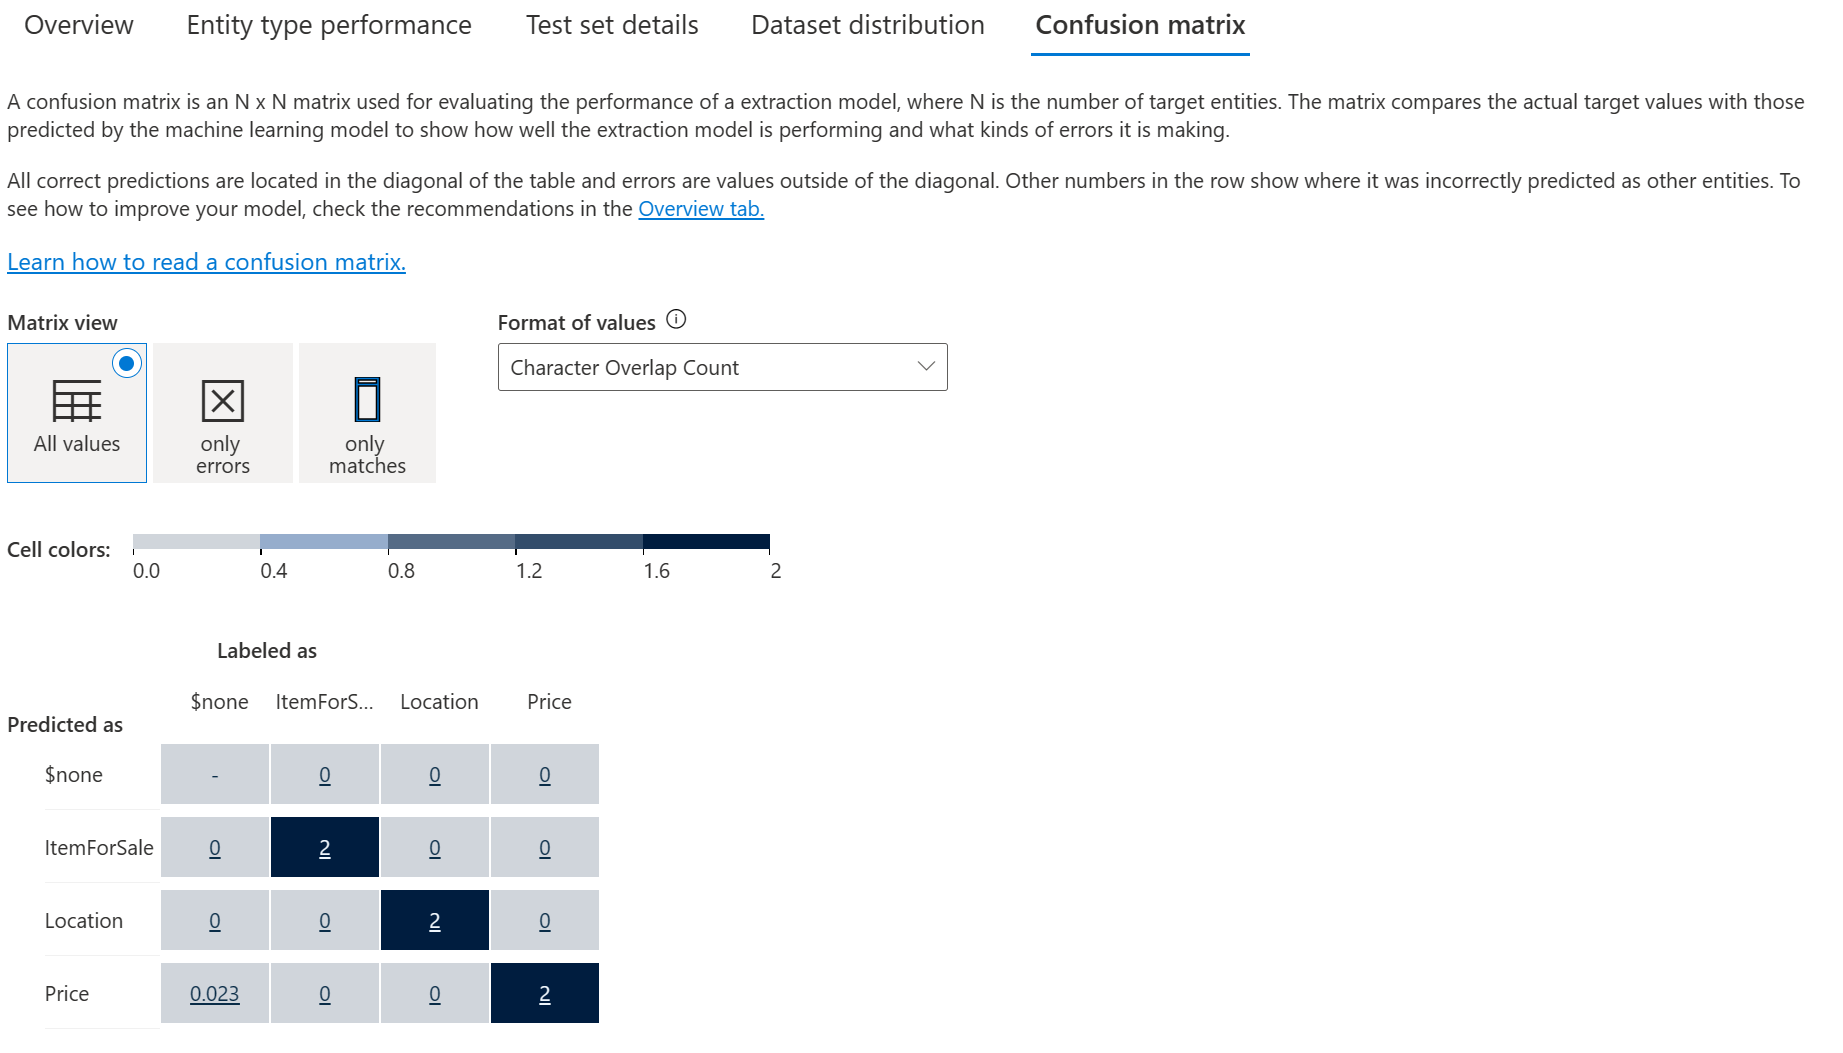Viewport: 1843px width, 1053px height.
Task: Open Learn how to read a confusion matrix
Action: pos(206,262)
